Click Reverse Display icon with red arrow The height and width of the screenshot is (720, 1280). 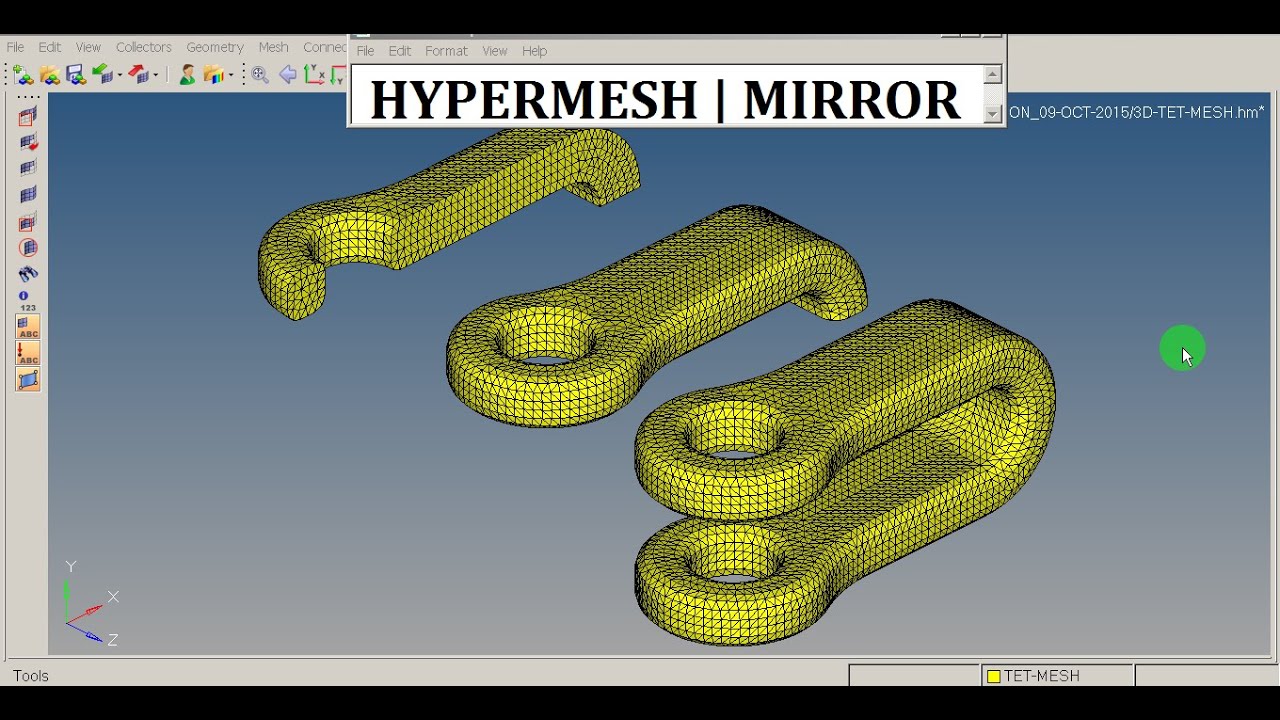coord(28,143)
